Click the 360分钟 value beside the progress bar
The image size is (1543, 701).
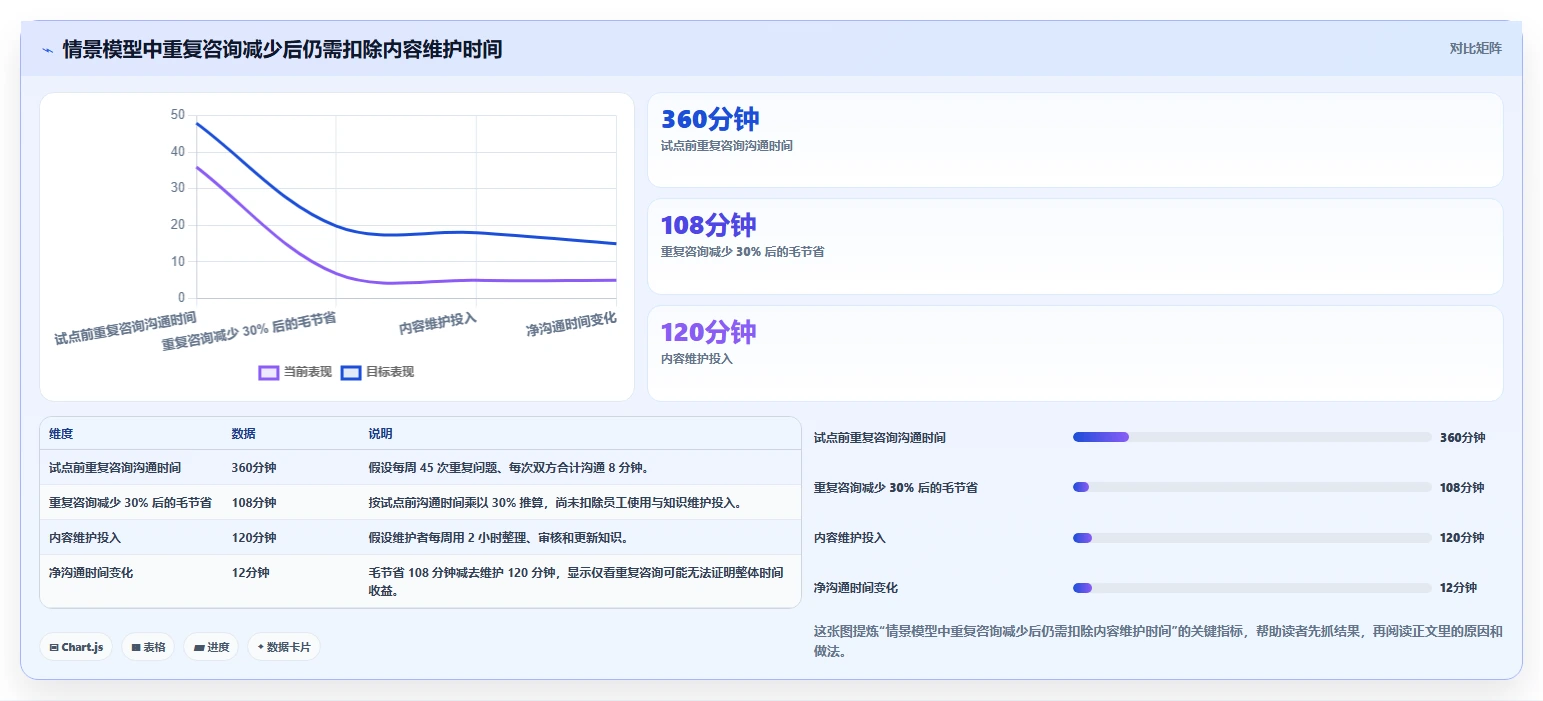click(x=1462, y=438)
